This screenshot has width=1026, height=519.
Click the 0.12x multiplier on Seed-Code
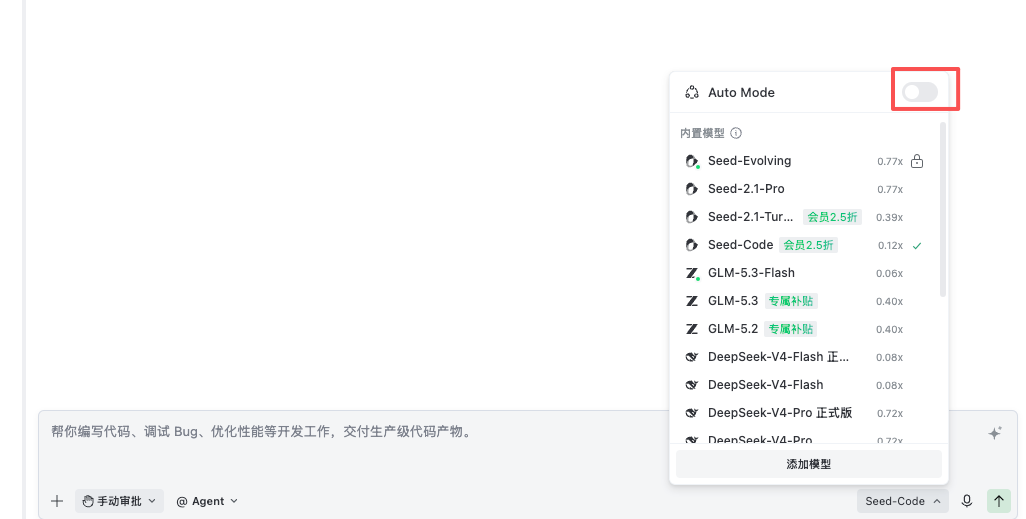(x=891, y=246)
